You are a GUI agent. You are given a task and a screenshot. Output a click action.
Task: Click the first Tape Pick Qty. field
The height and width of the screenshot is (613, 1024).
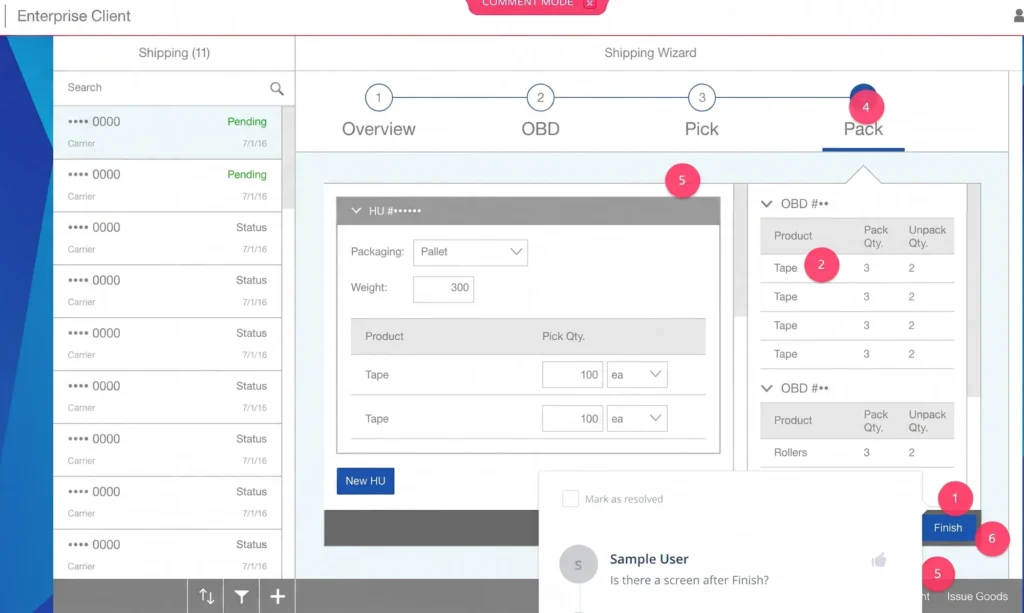(x=572, y=375)
